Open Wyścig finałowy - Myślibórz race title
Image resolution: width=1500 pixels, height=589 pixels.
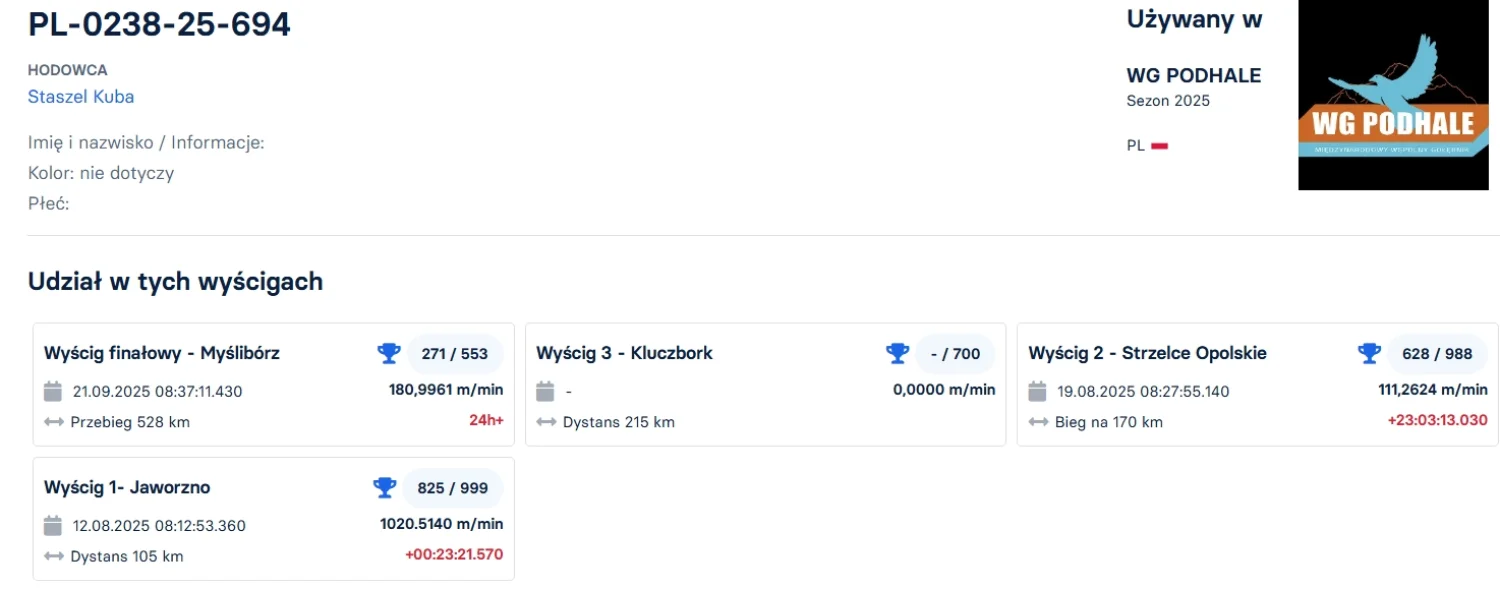pos(162,353)
